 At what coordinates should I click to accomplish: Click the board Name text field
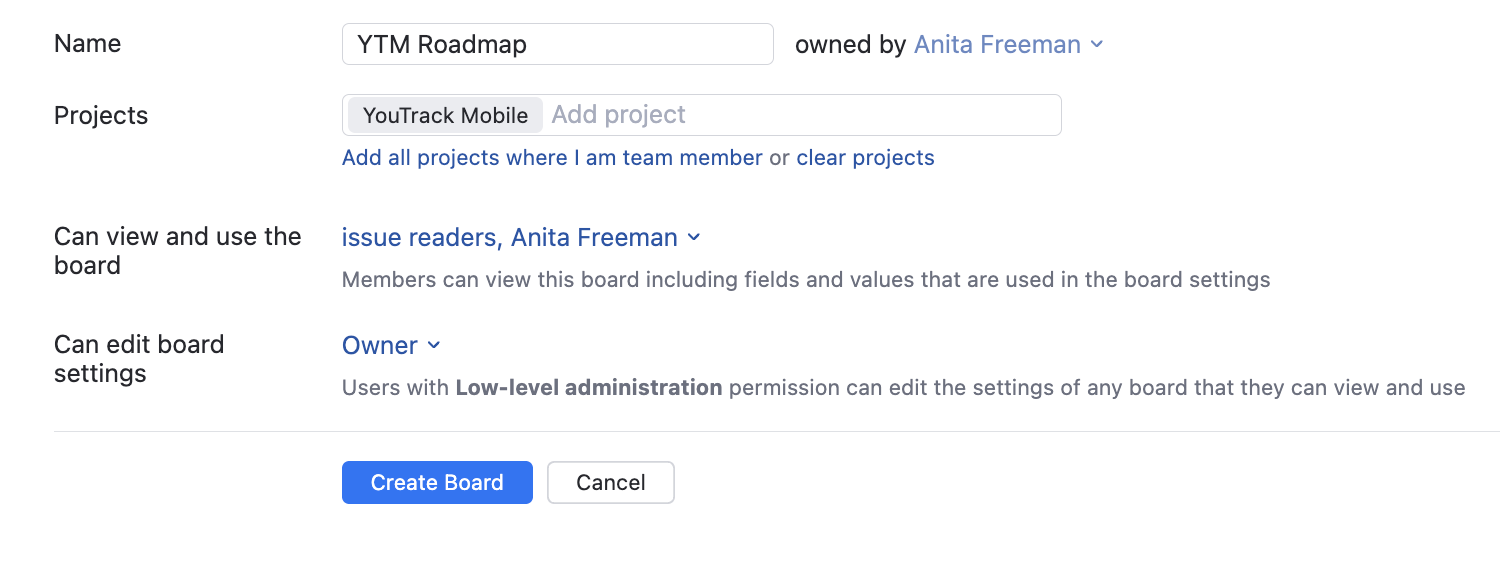point(557,44)
